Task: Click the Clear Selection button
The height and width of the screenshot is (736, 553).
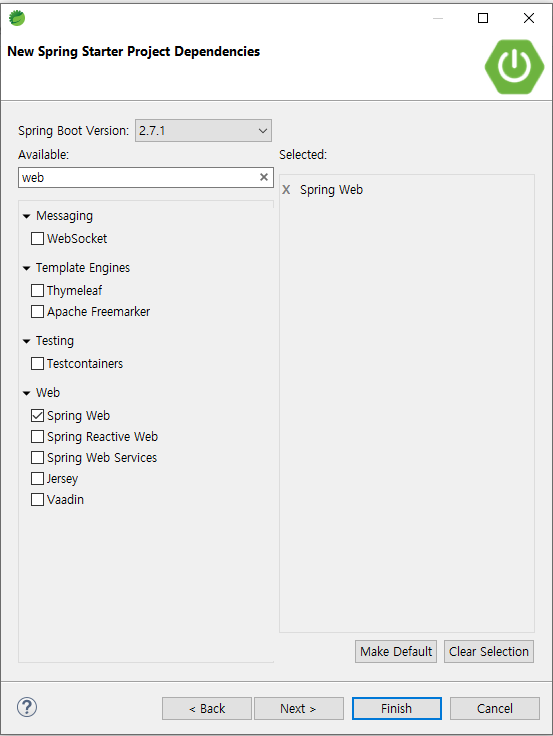Action: pyautogui.click(x=489, y=652)
